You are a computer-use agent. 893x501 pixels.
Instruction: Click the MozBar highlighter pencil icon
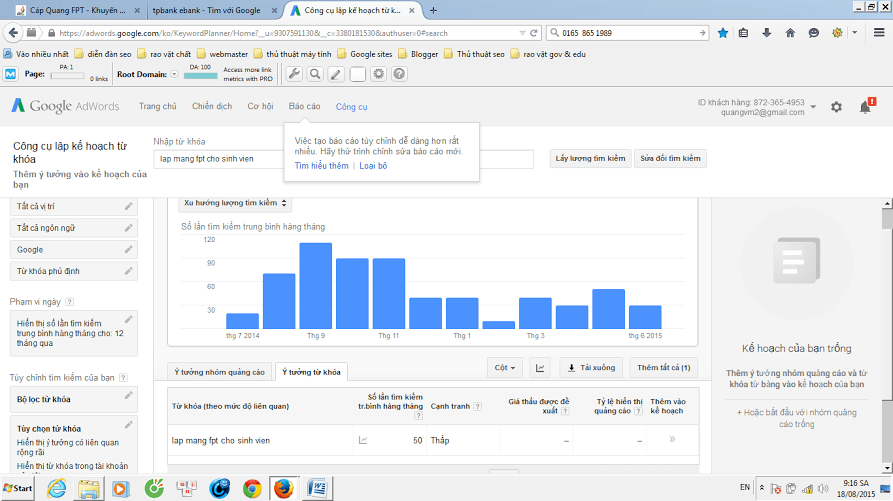pyautogui.click(x=336, y=74)
